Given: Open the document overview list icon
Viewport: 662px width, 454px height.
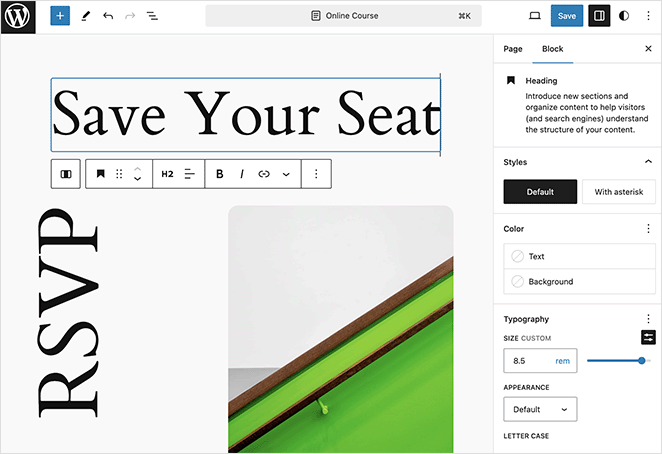Looking at the screenshot, I should 152,16.
